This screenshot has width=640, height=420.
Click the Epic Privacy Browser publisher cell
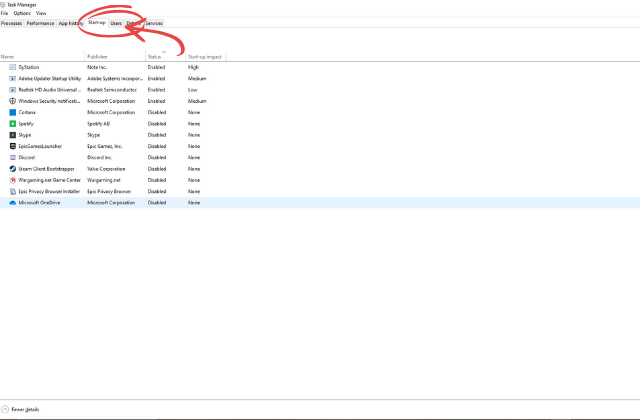(x=109, y=191)
